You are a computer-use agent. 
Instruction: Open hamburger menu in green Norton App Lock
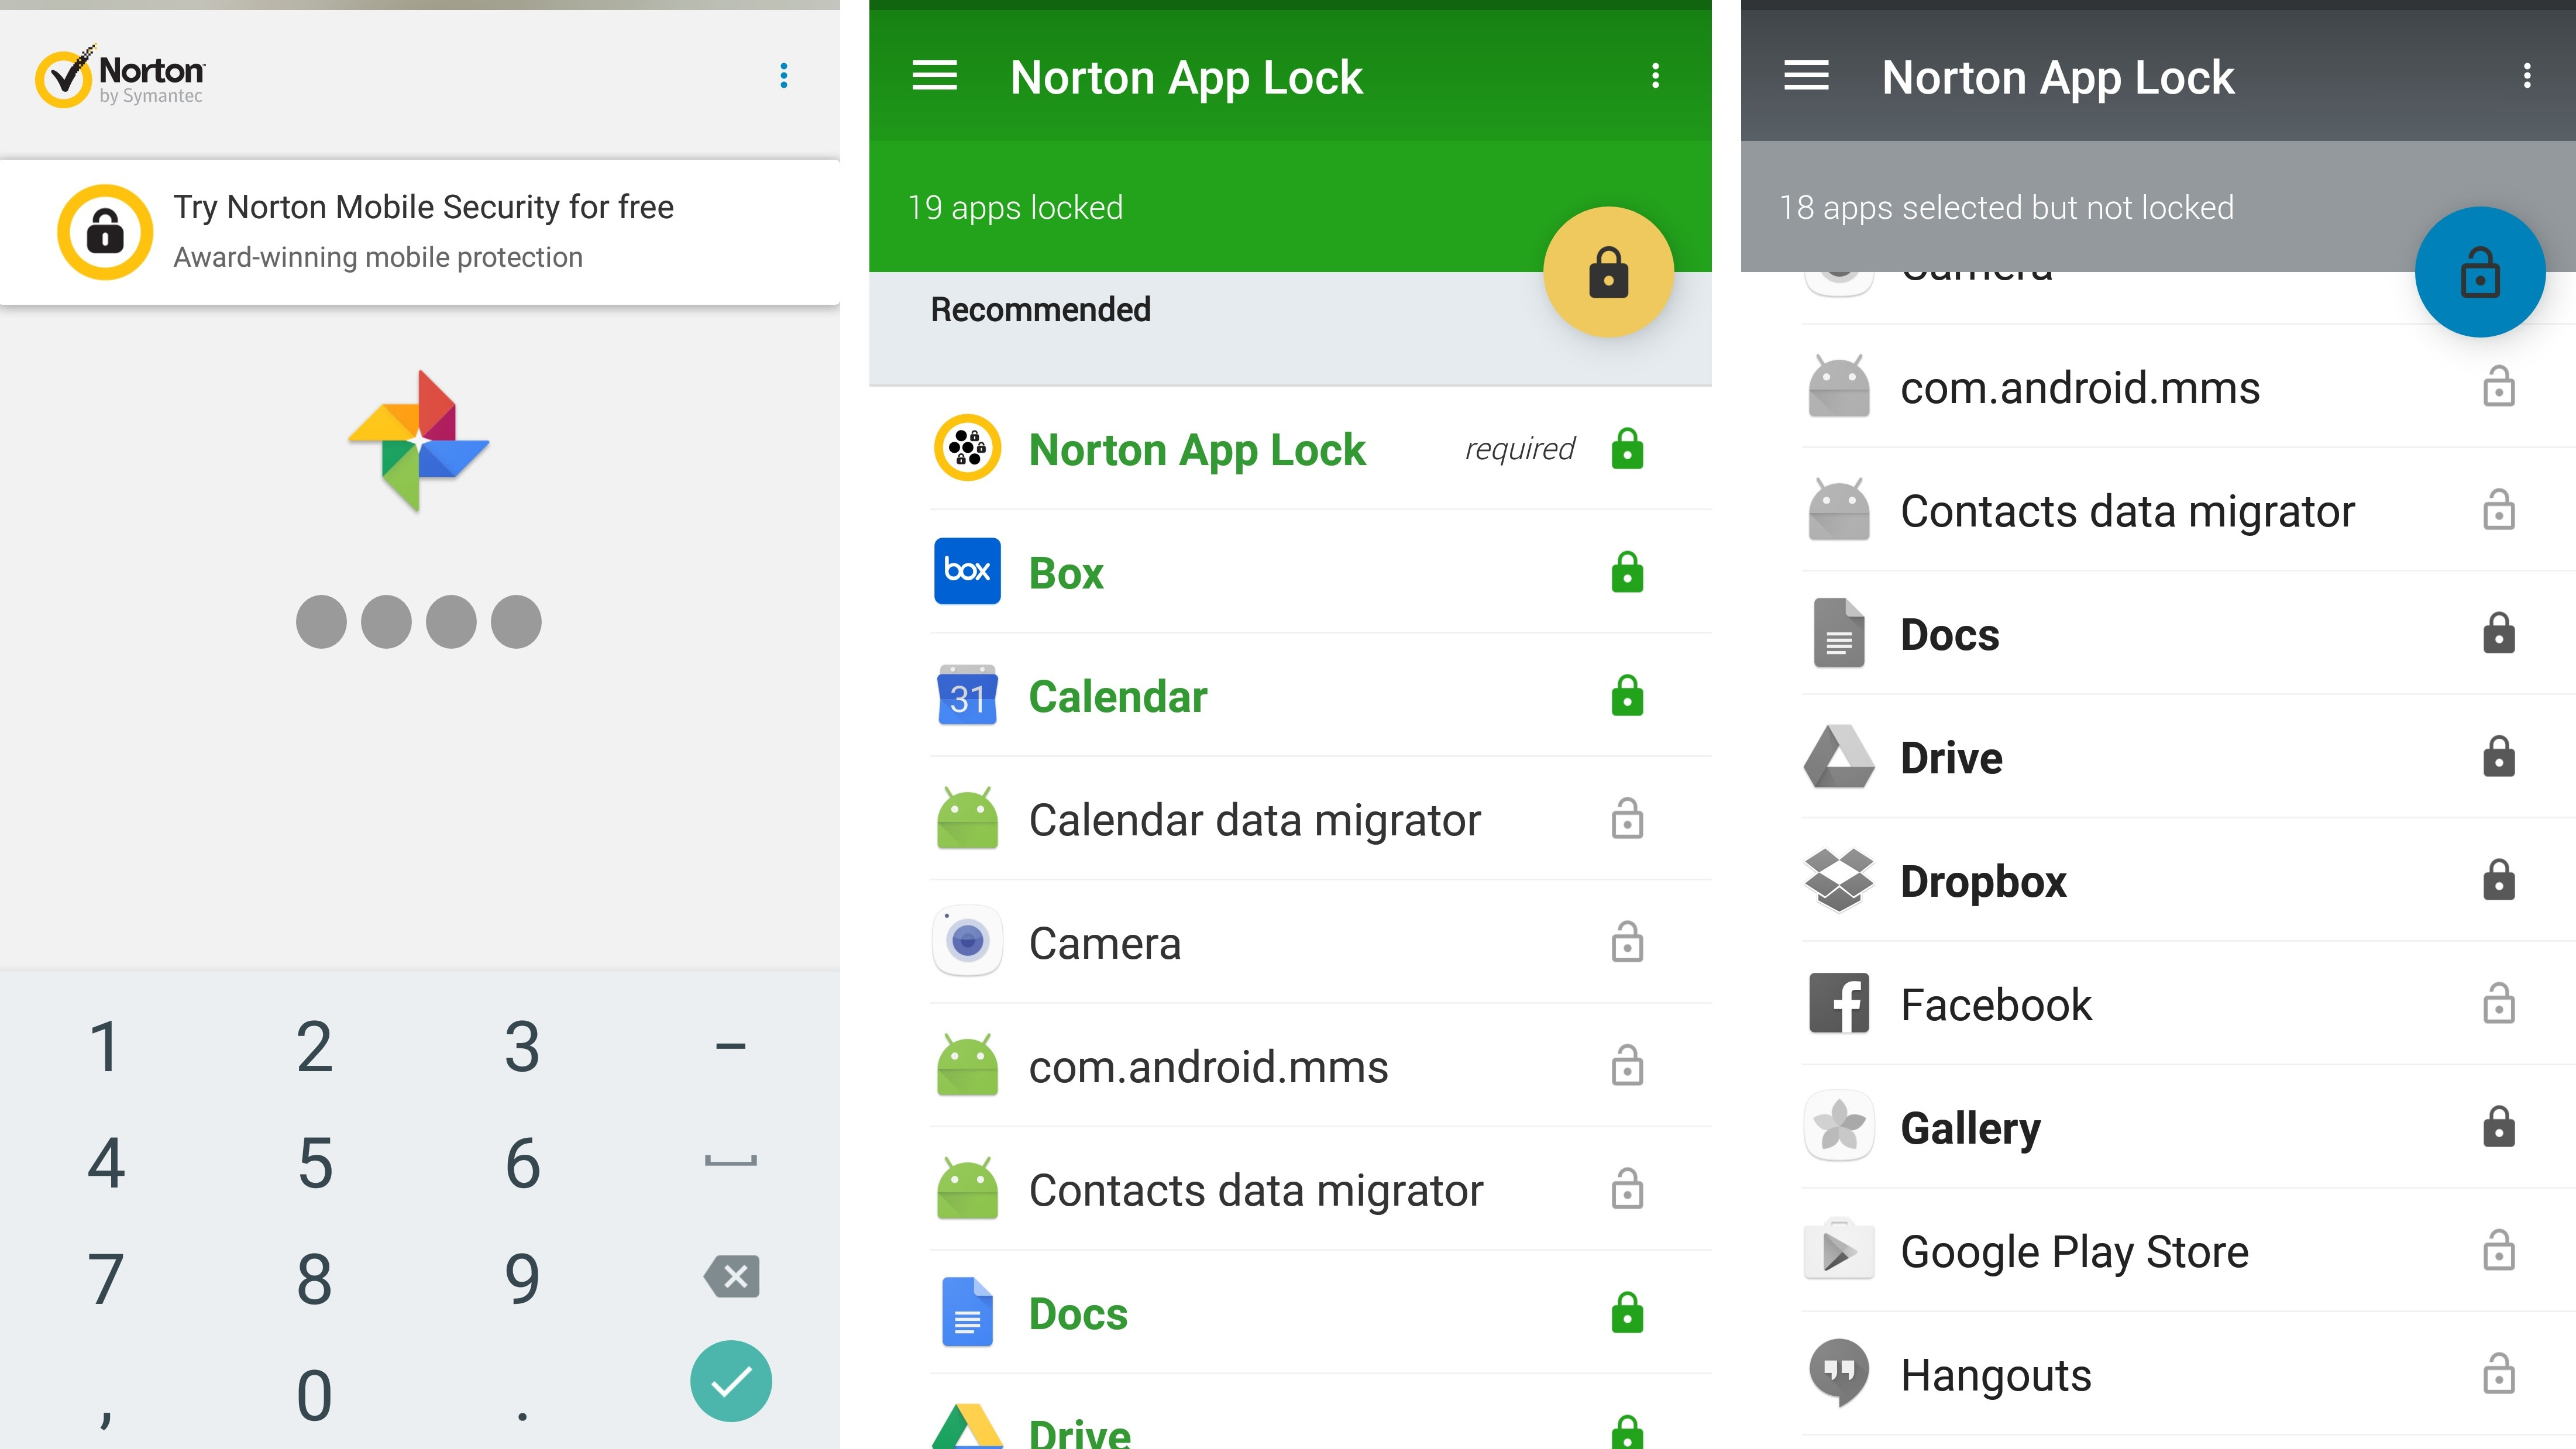pyautogui.click(x=934, y=76)
